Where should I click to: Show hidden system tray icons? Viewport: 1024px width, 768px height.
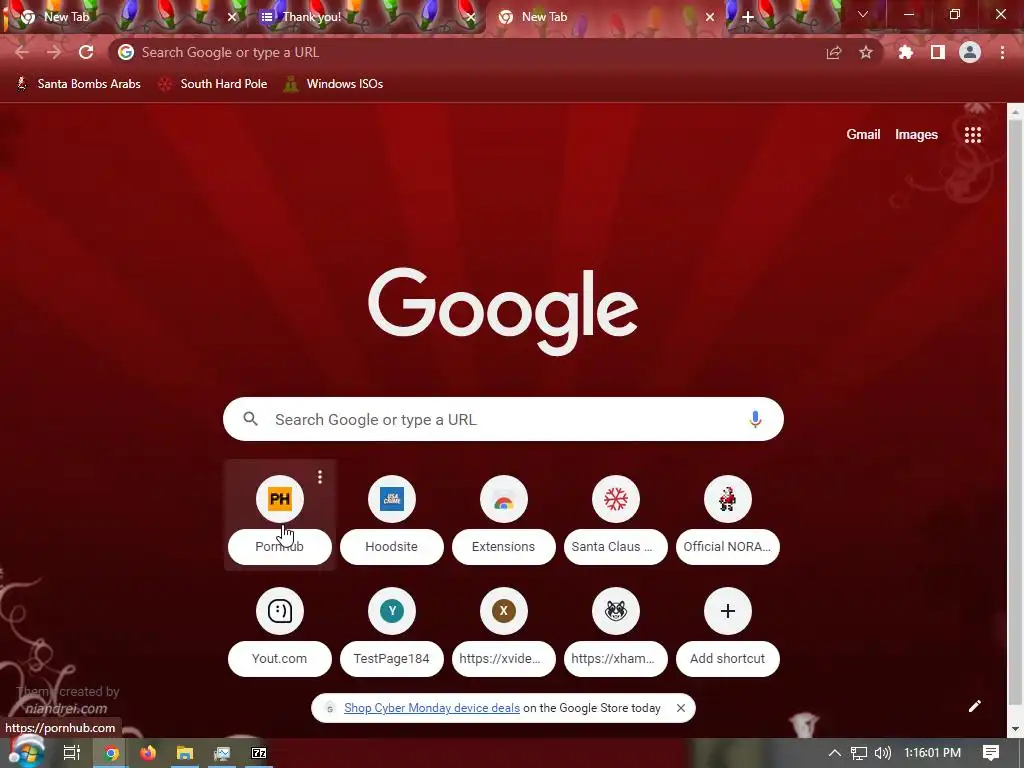[835, 753]
